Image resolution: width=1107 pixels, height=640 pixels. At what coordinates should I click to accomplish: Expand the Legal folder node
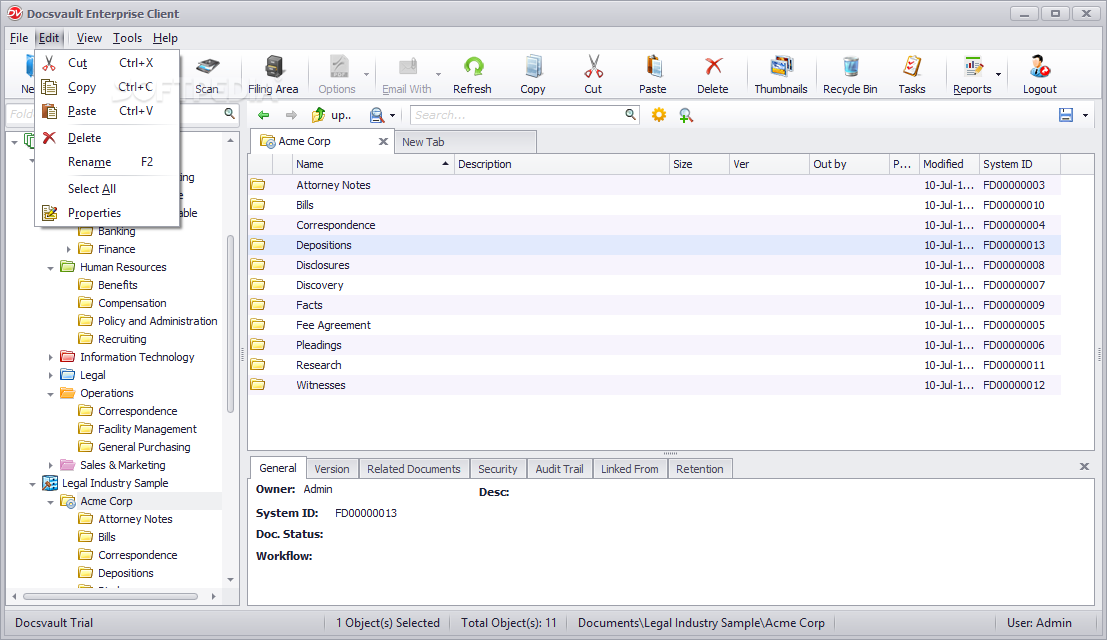click(x=50, y=375)
